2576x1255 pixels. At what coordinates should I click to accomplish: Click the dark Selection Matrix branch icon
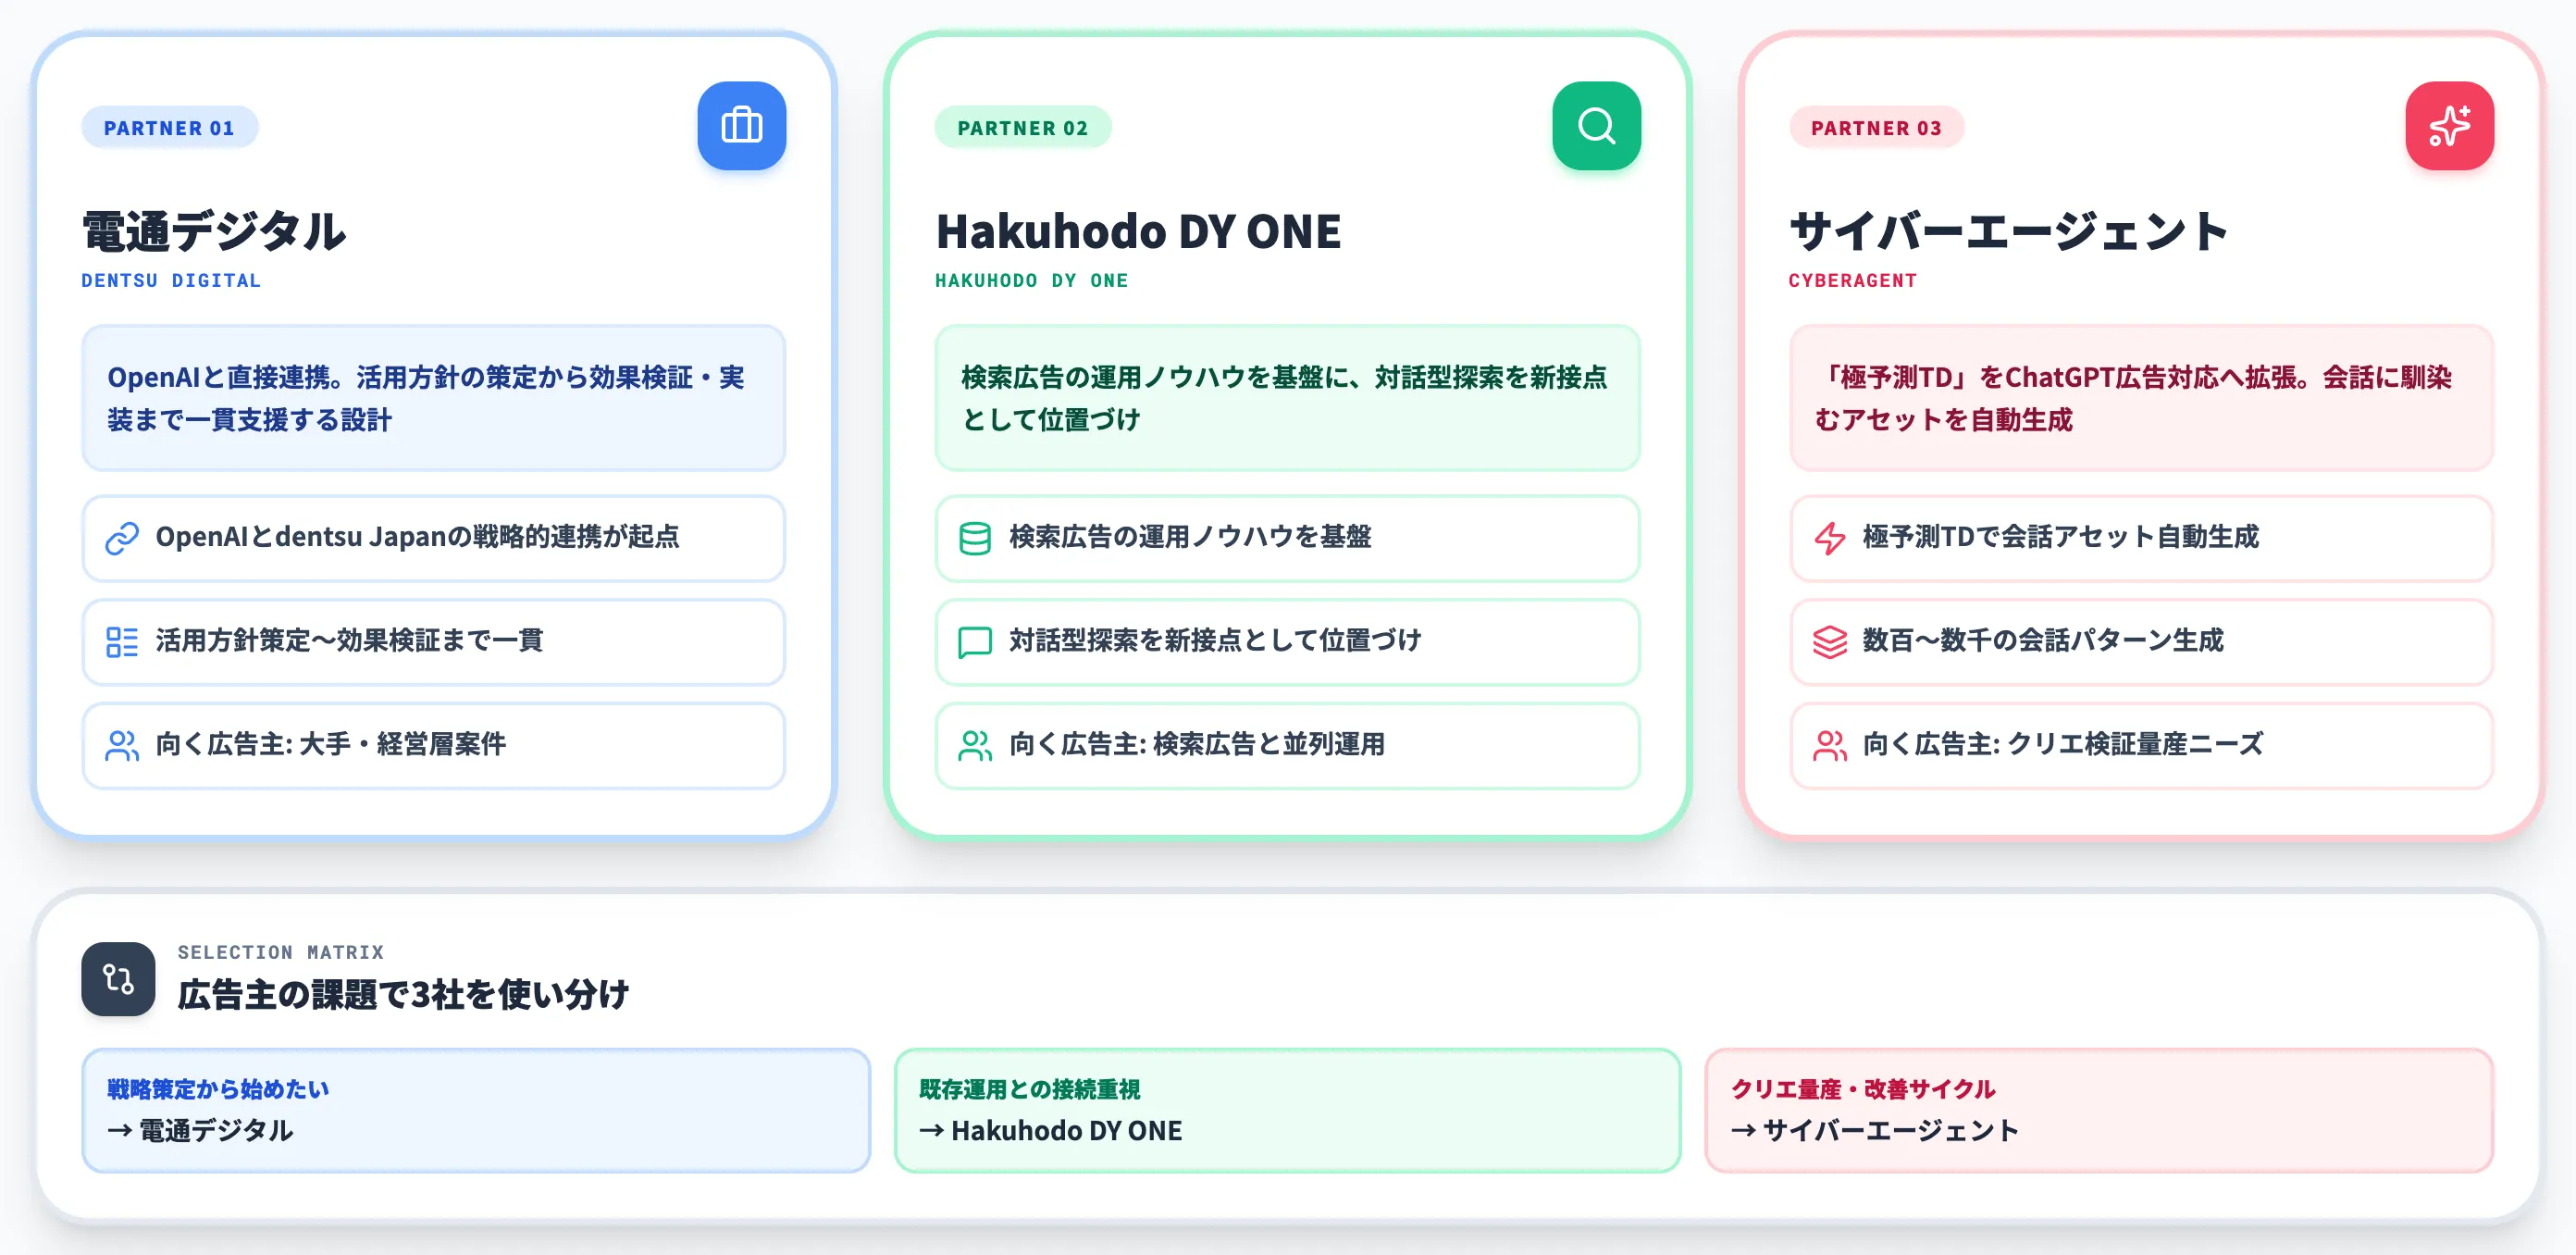(x=118, y=979)
